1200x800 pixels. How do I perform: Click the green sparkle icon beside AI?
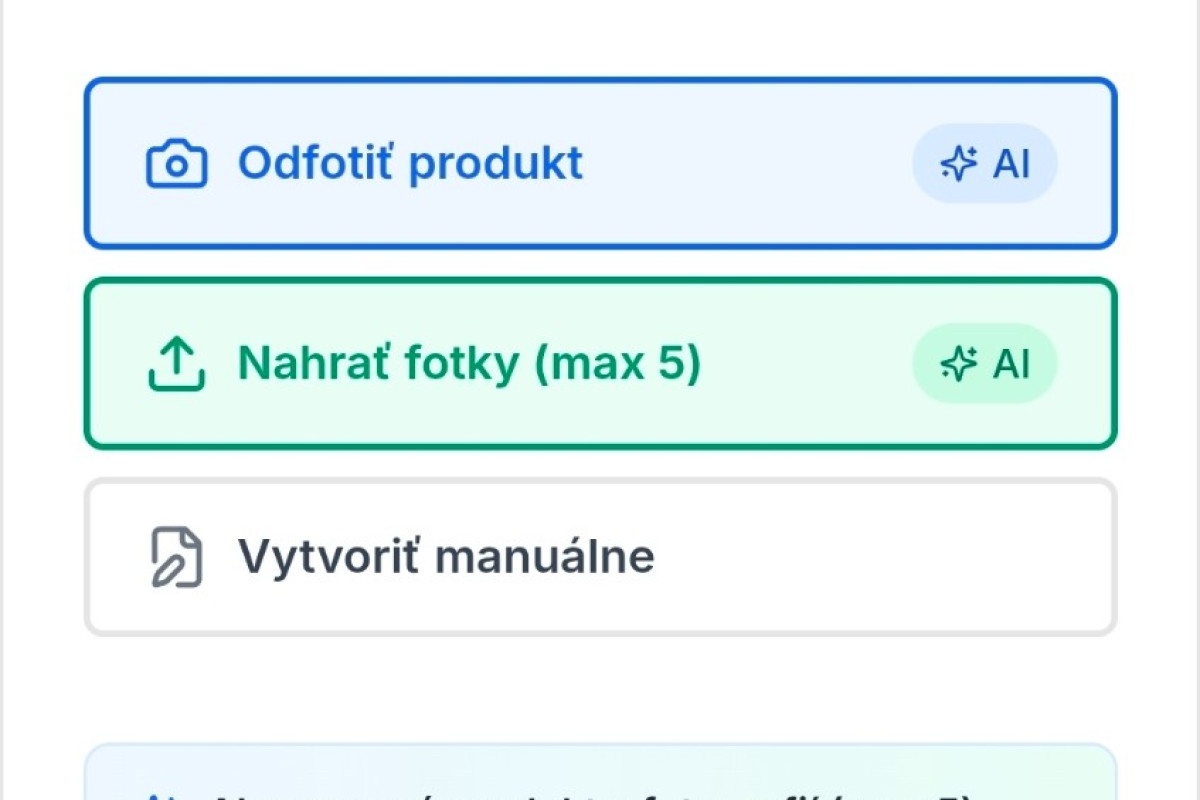pyautogui.click(x=958, y=364)
